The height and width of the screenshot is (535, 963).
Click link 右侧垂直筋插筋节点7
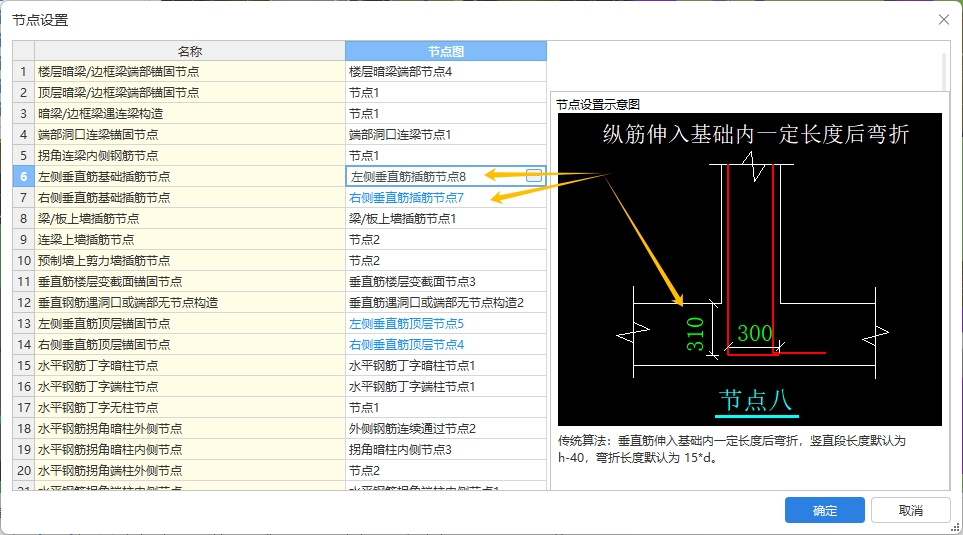click(x=407, y=198)
